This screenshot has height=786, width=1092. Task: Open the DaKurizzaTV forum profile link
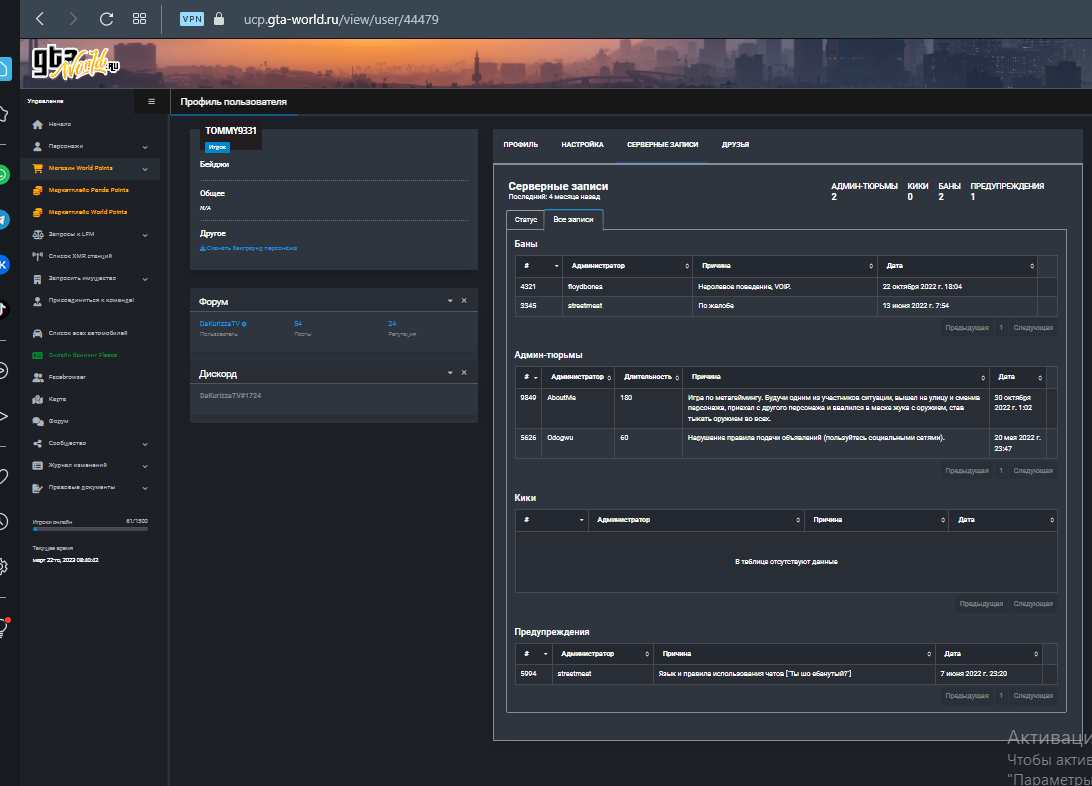[x=219, y=324]
